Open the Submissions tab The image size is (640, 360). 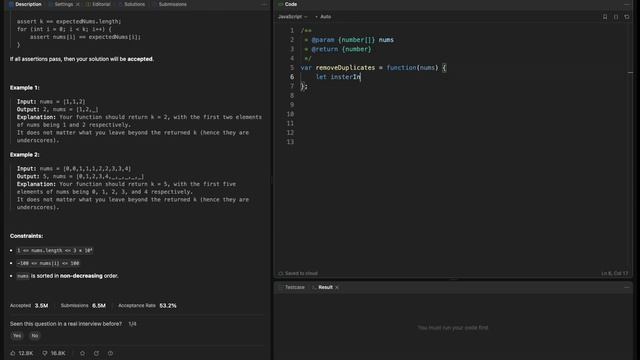pos(170,4)
